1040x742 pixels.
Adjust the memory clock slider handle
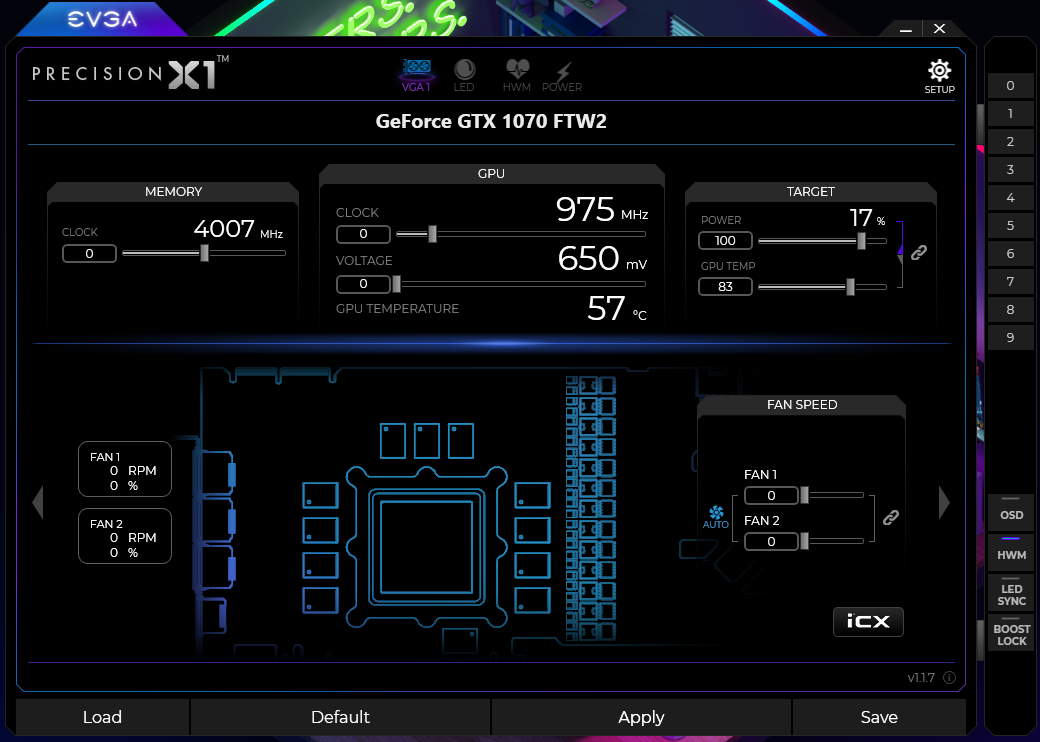[204, 253]
